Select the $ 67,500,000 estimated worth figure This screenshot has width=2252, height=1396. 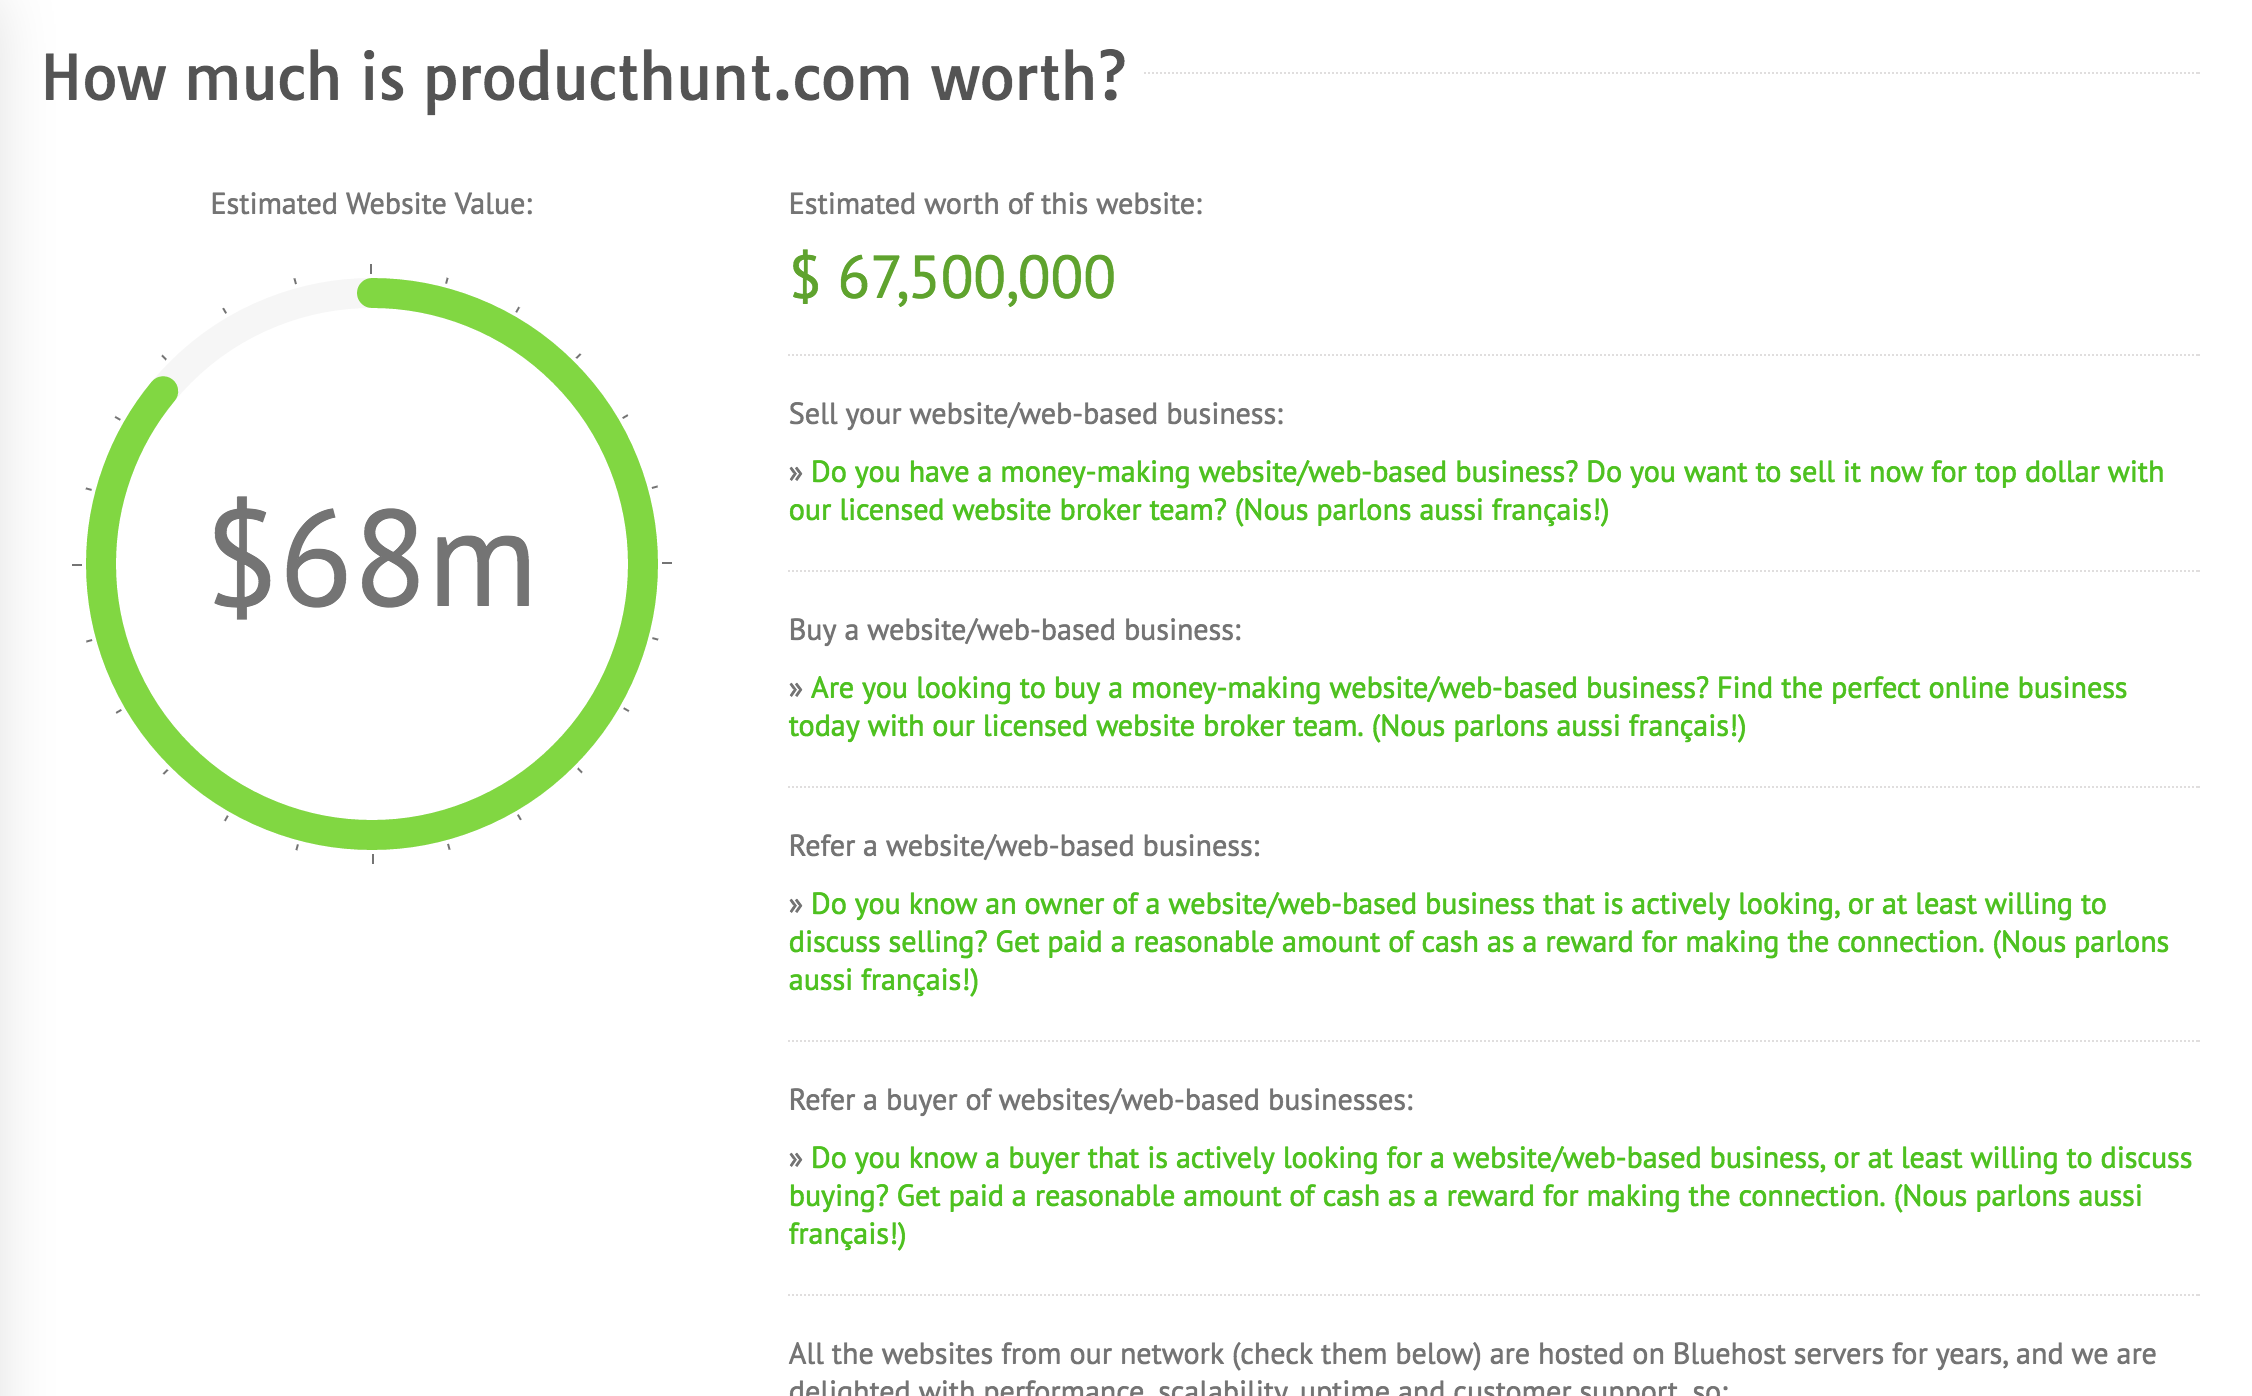952,278
